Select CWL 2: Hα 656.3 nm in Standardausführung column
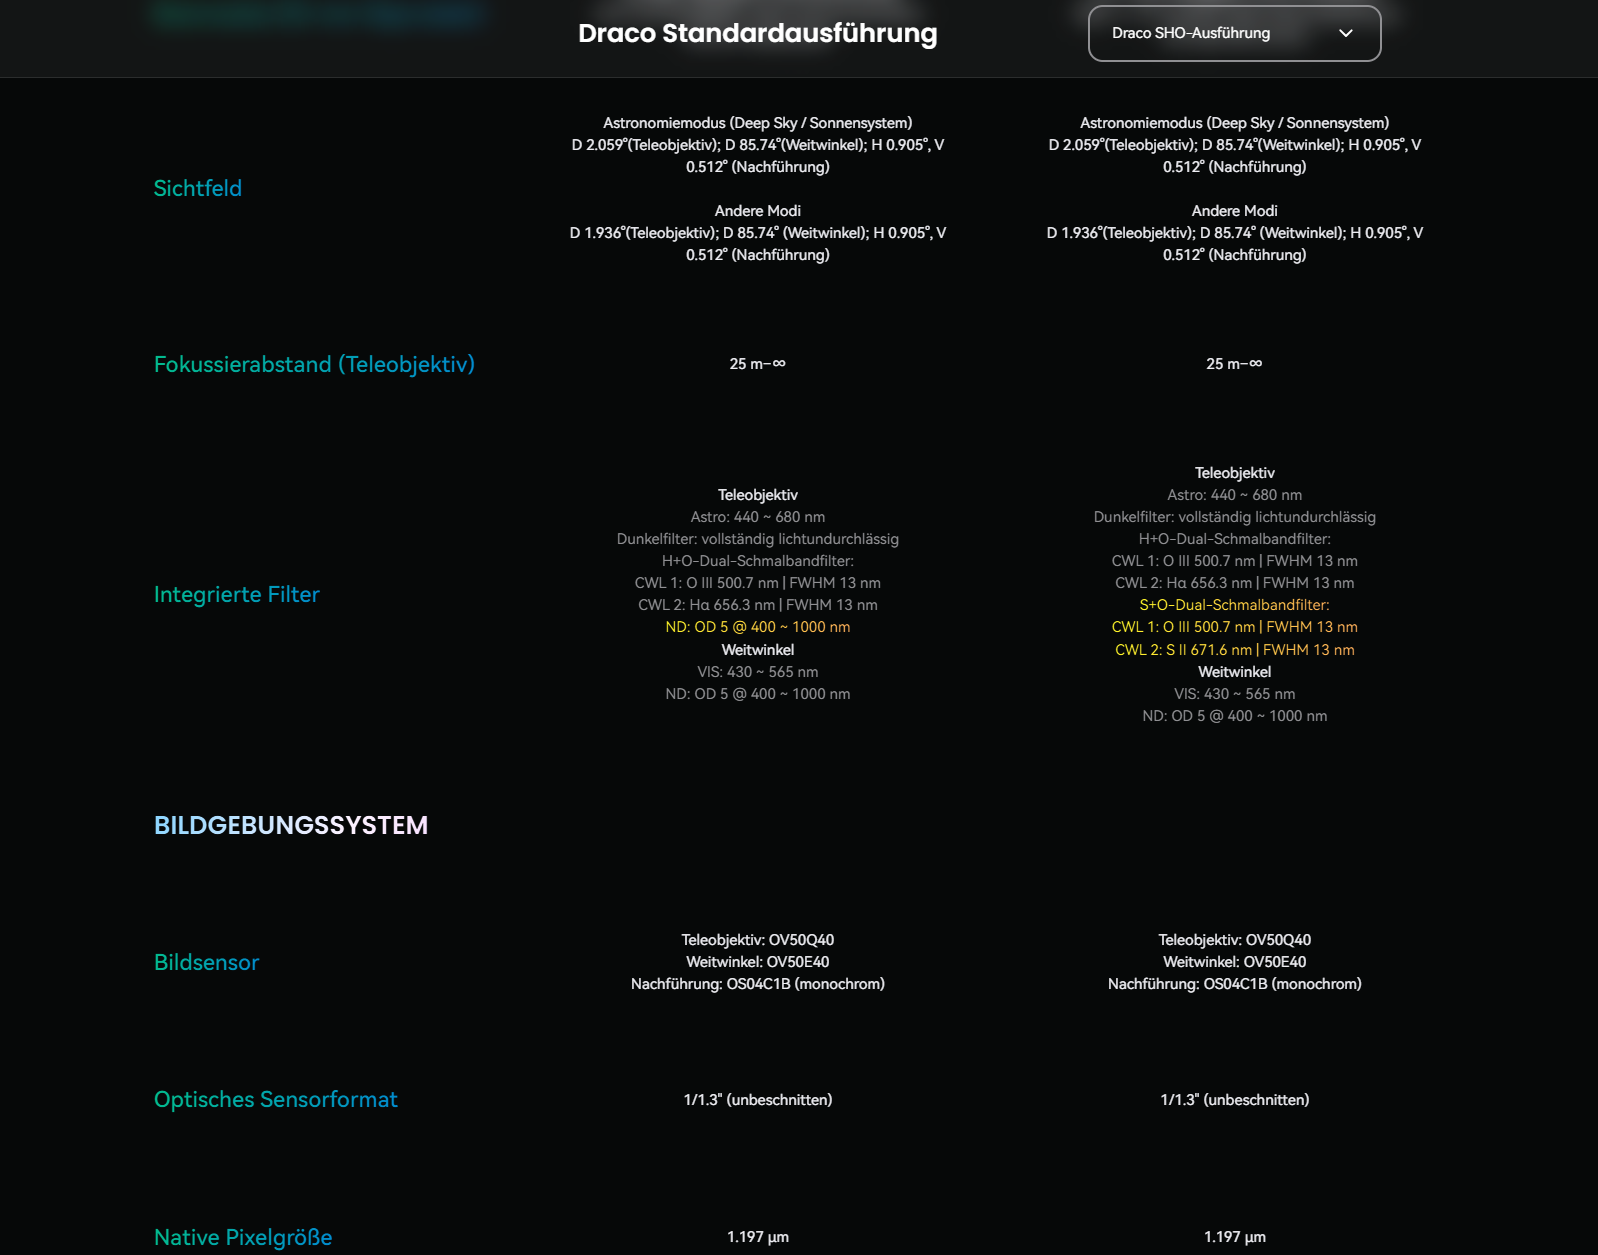This screenshot has width=1598, height=1255. pos(758,605)
